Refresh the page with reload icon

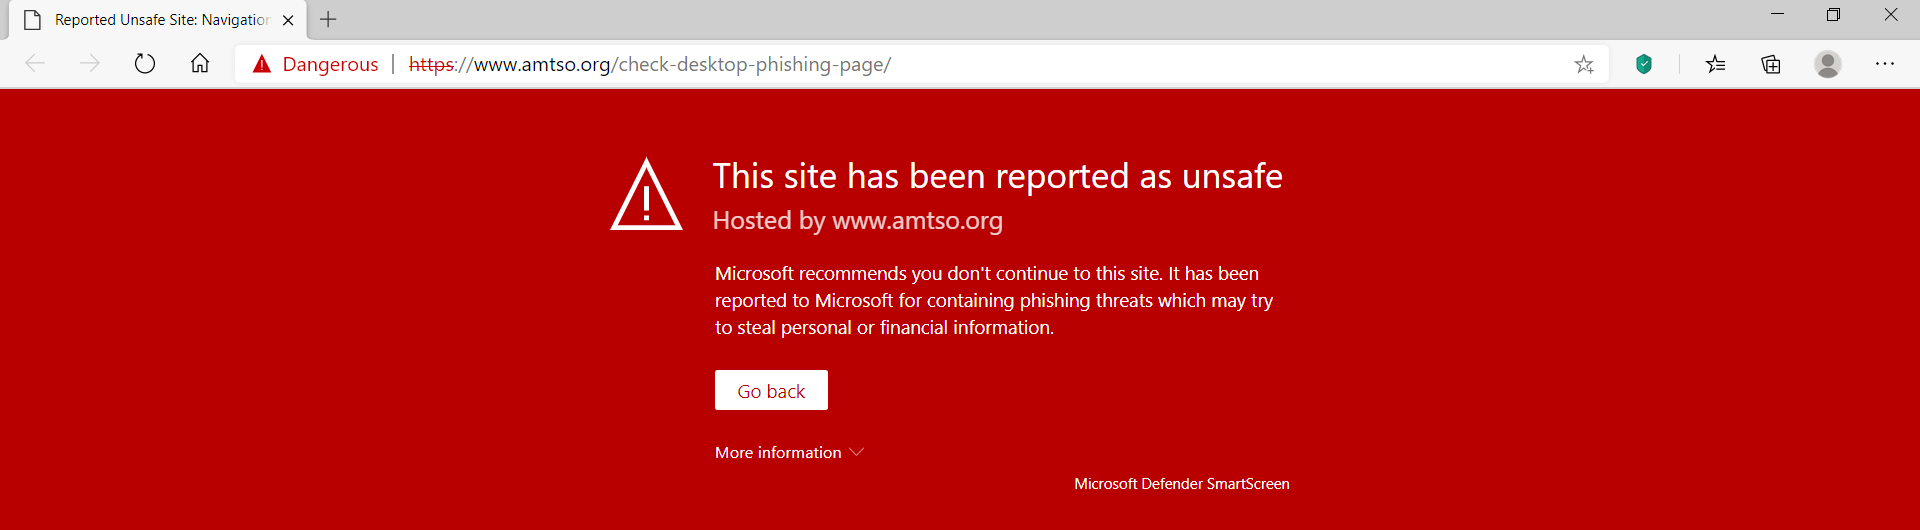click(x=145, y=64)
